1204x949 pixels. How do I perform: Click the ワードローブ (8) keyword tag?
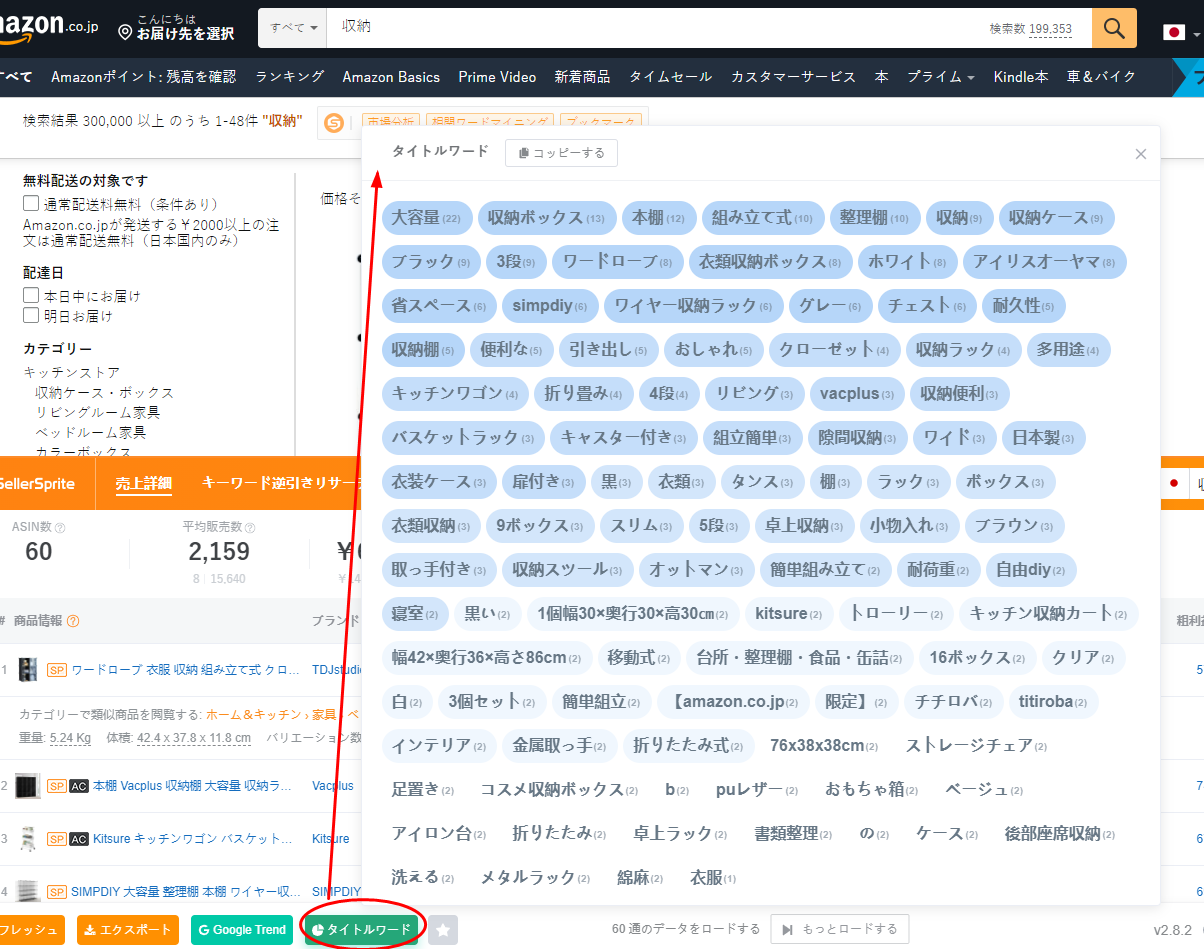tap(618, 262)
